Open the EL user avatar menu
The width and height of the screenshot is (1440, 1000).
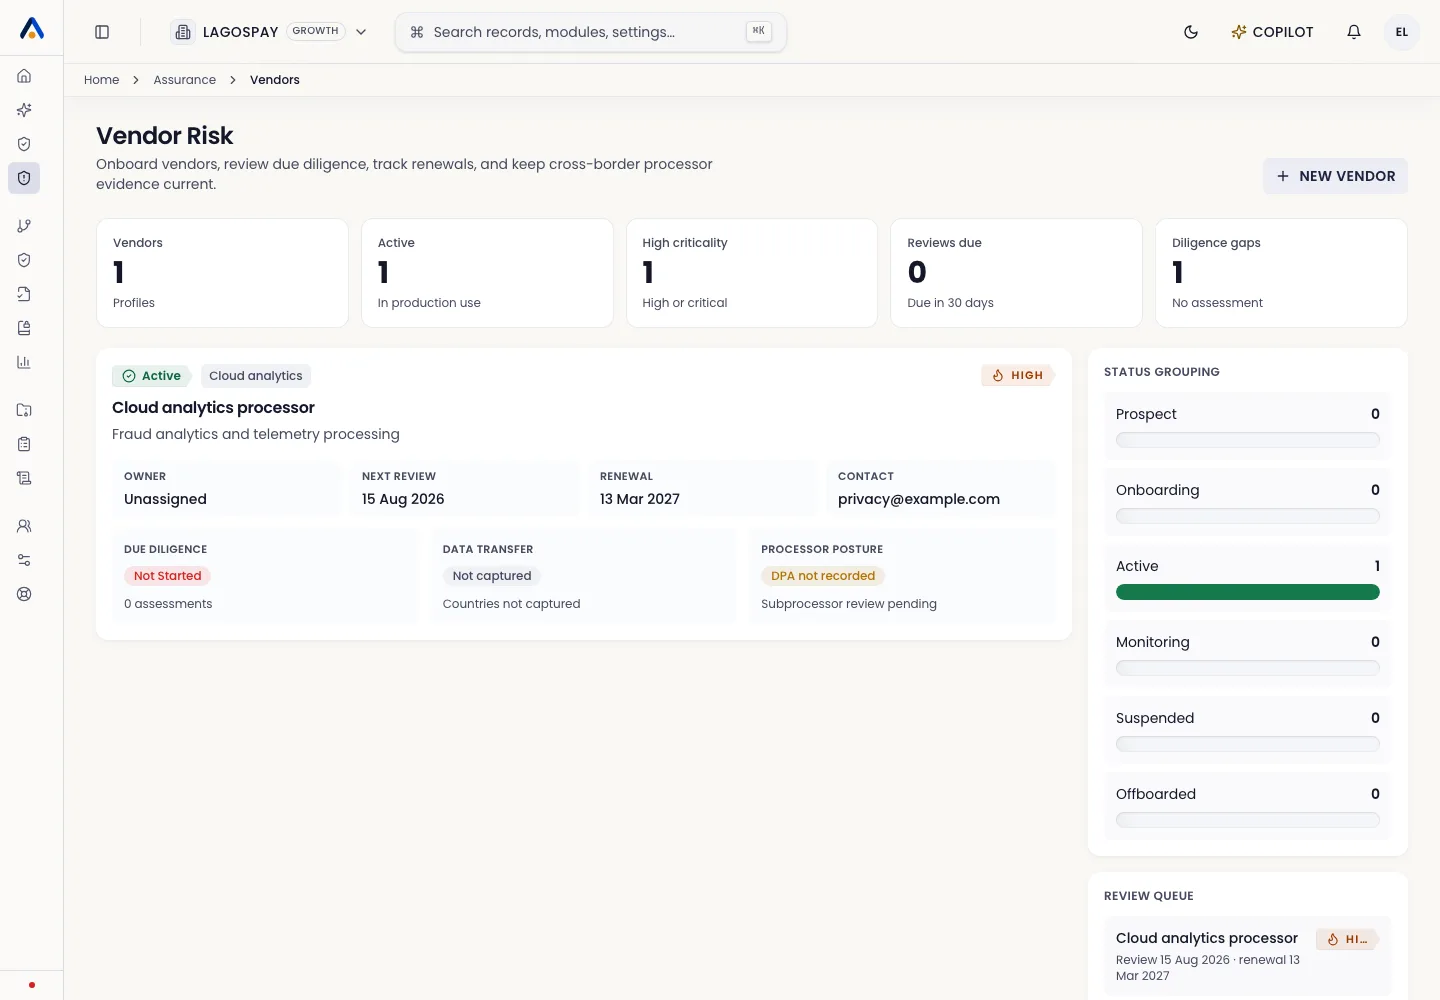point(1402,32)
